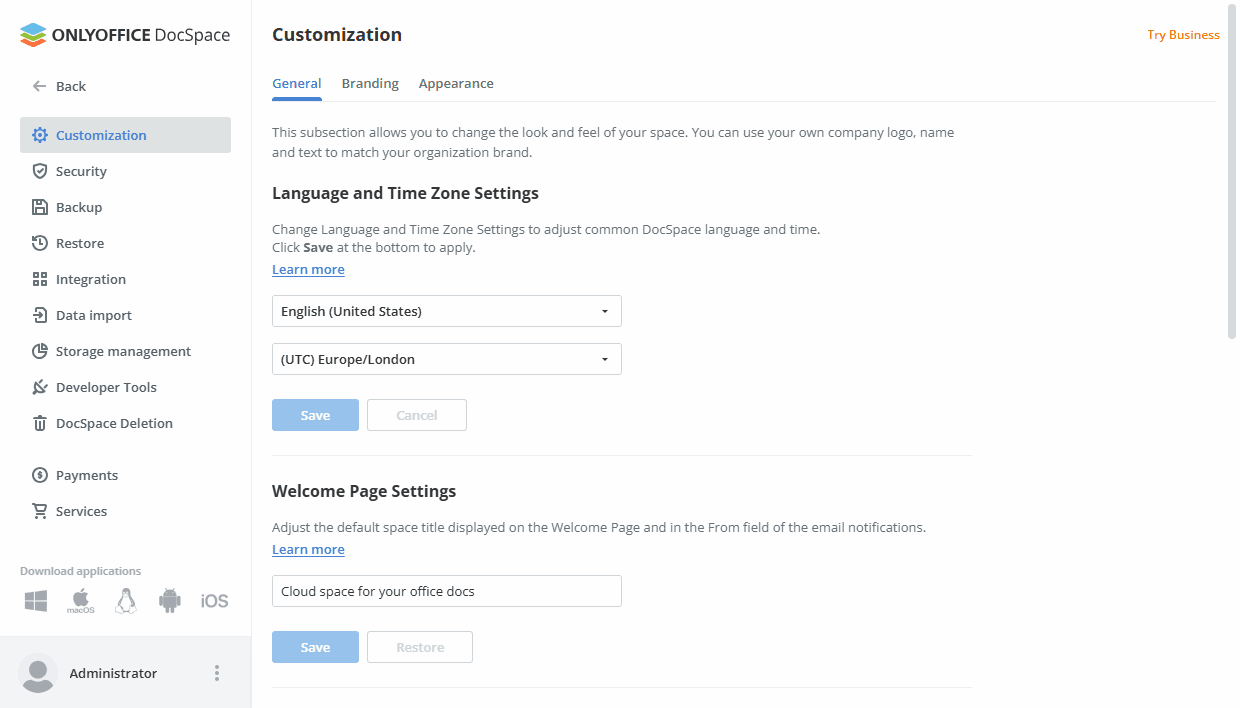Screen dimensions: 1240x708
Task: Open the Backup section
Action: coord(78,207)
